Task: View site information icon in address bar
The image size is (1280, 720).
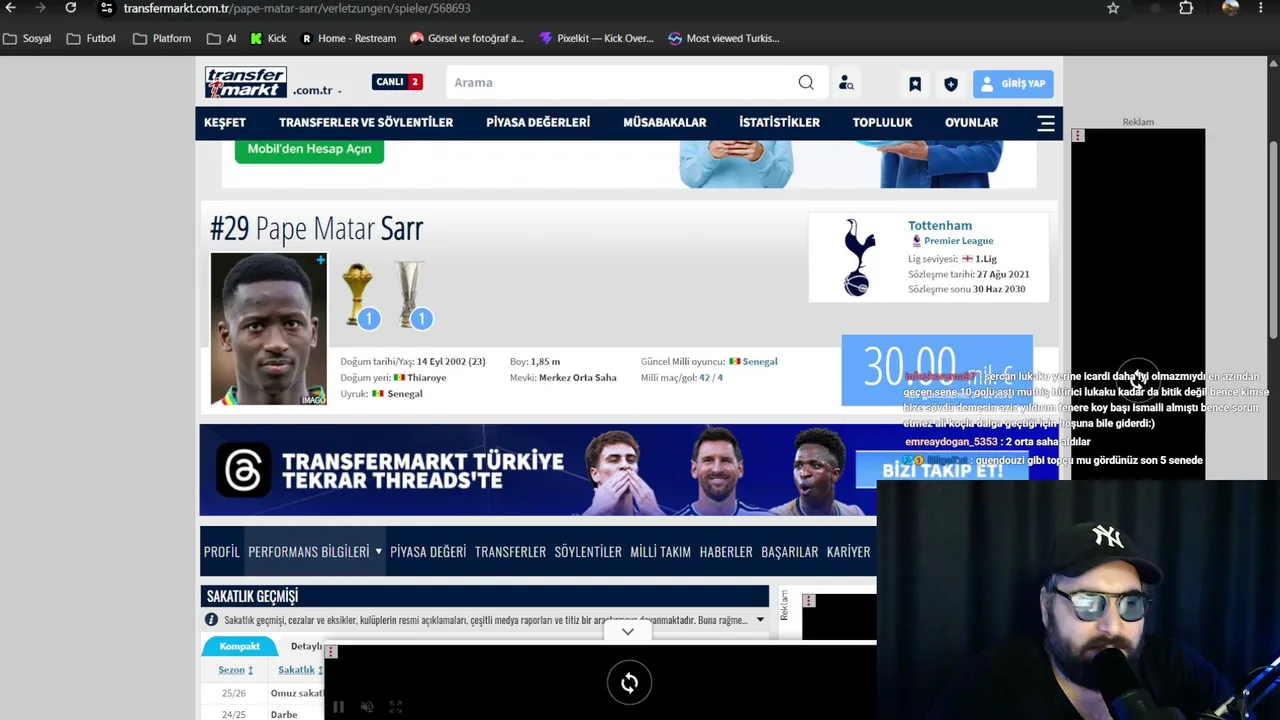Action: 105,8
